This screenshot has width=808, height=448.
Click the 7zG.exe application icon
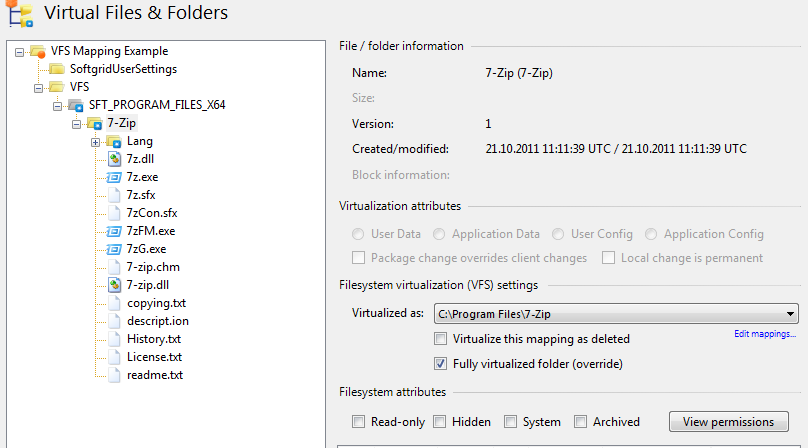114,249
